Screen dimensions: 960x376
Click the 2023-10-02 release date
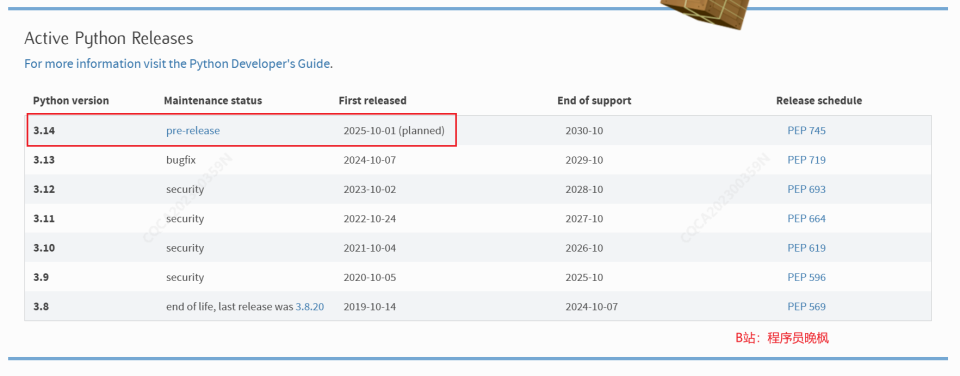click(x=370, y=189)
